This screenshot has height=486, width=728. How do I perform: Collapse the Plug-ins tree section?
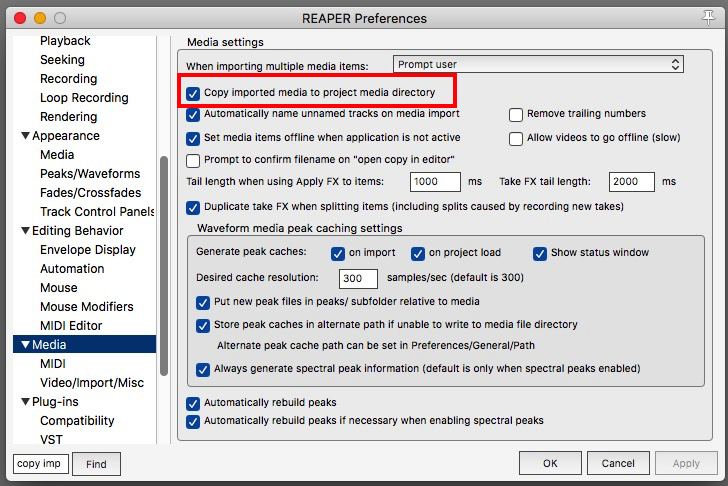click(26, 402)
